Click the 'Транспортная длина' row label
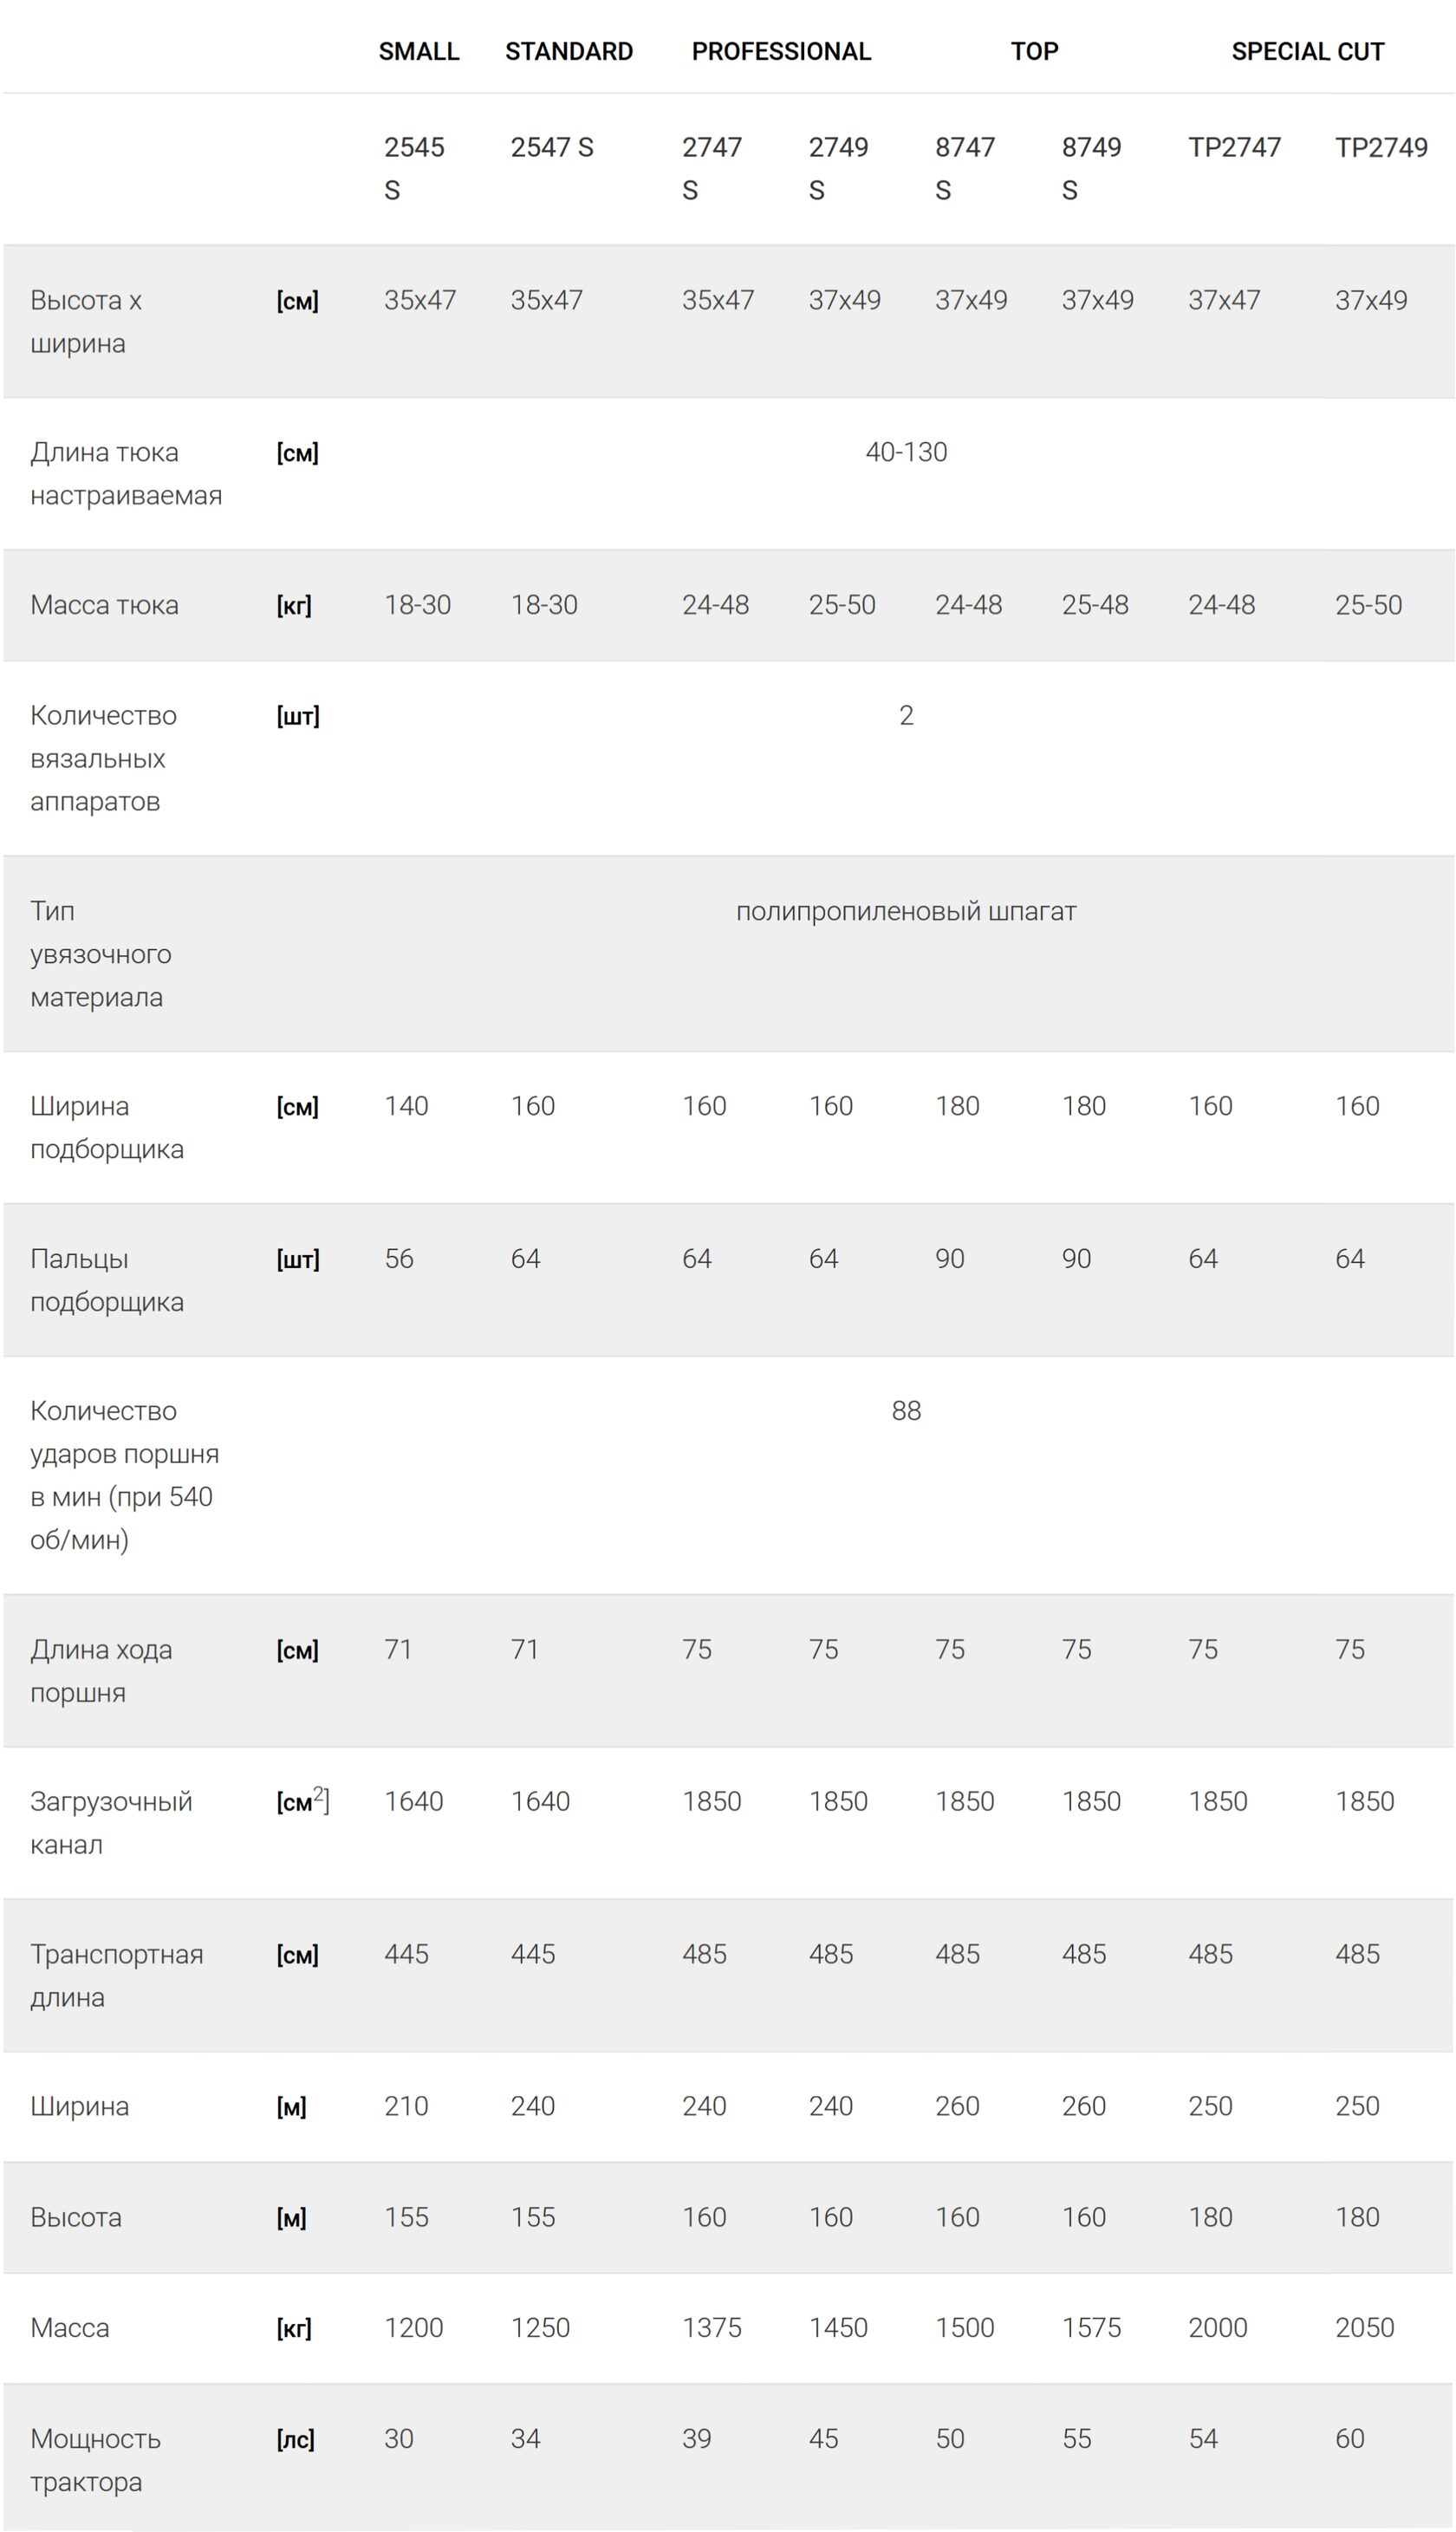The height and width of the screenshot is (2532, 1456). tap(116, 1975)
